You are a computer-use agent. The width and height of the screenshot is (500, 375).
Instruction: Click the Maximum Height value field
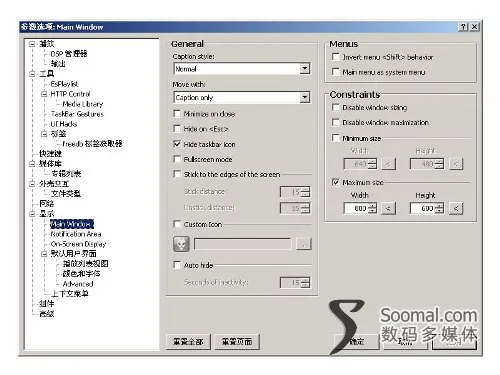click(423, 208)
